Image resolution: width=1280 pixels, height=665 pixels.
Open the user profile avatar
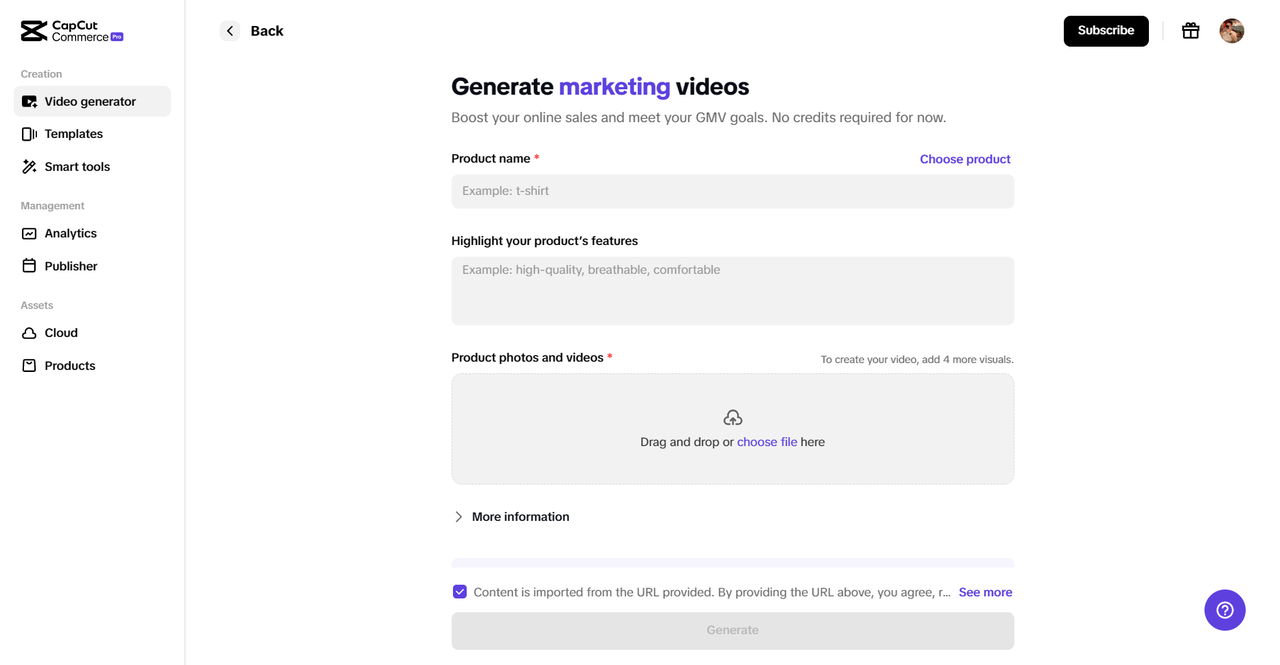click(1232, 31)
